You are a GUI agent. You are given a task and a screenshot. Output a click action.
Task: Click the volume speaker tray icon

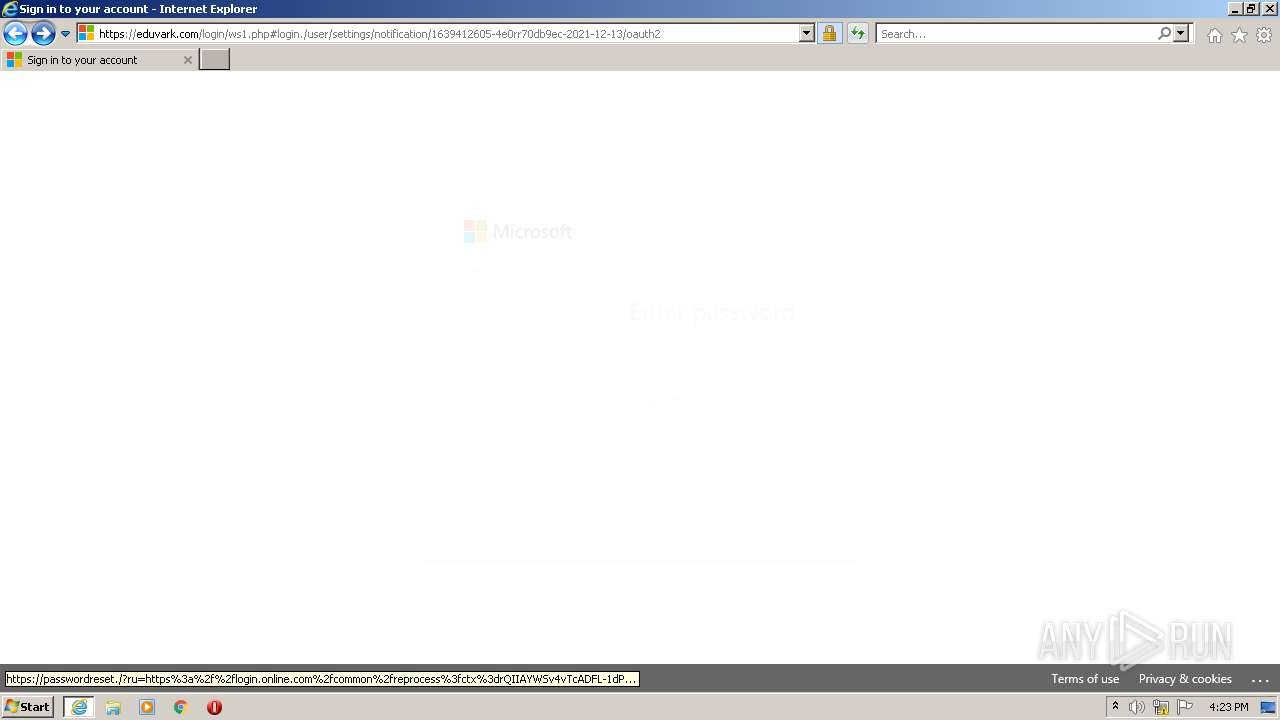point(1137,707)
